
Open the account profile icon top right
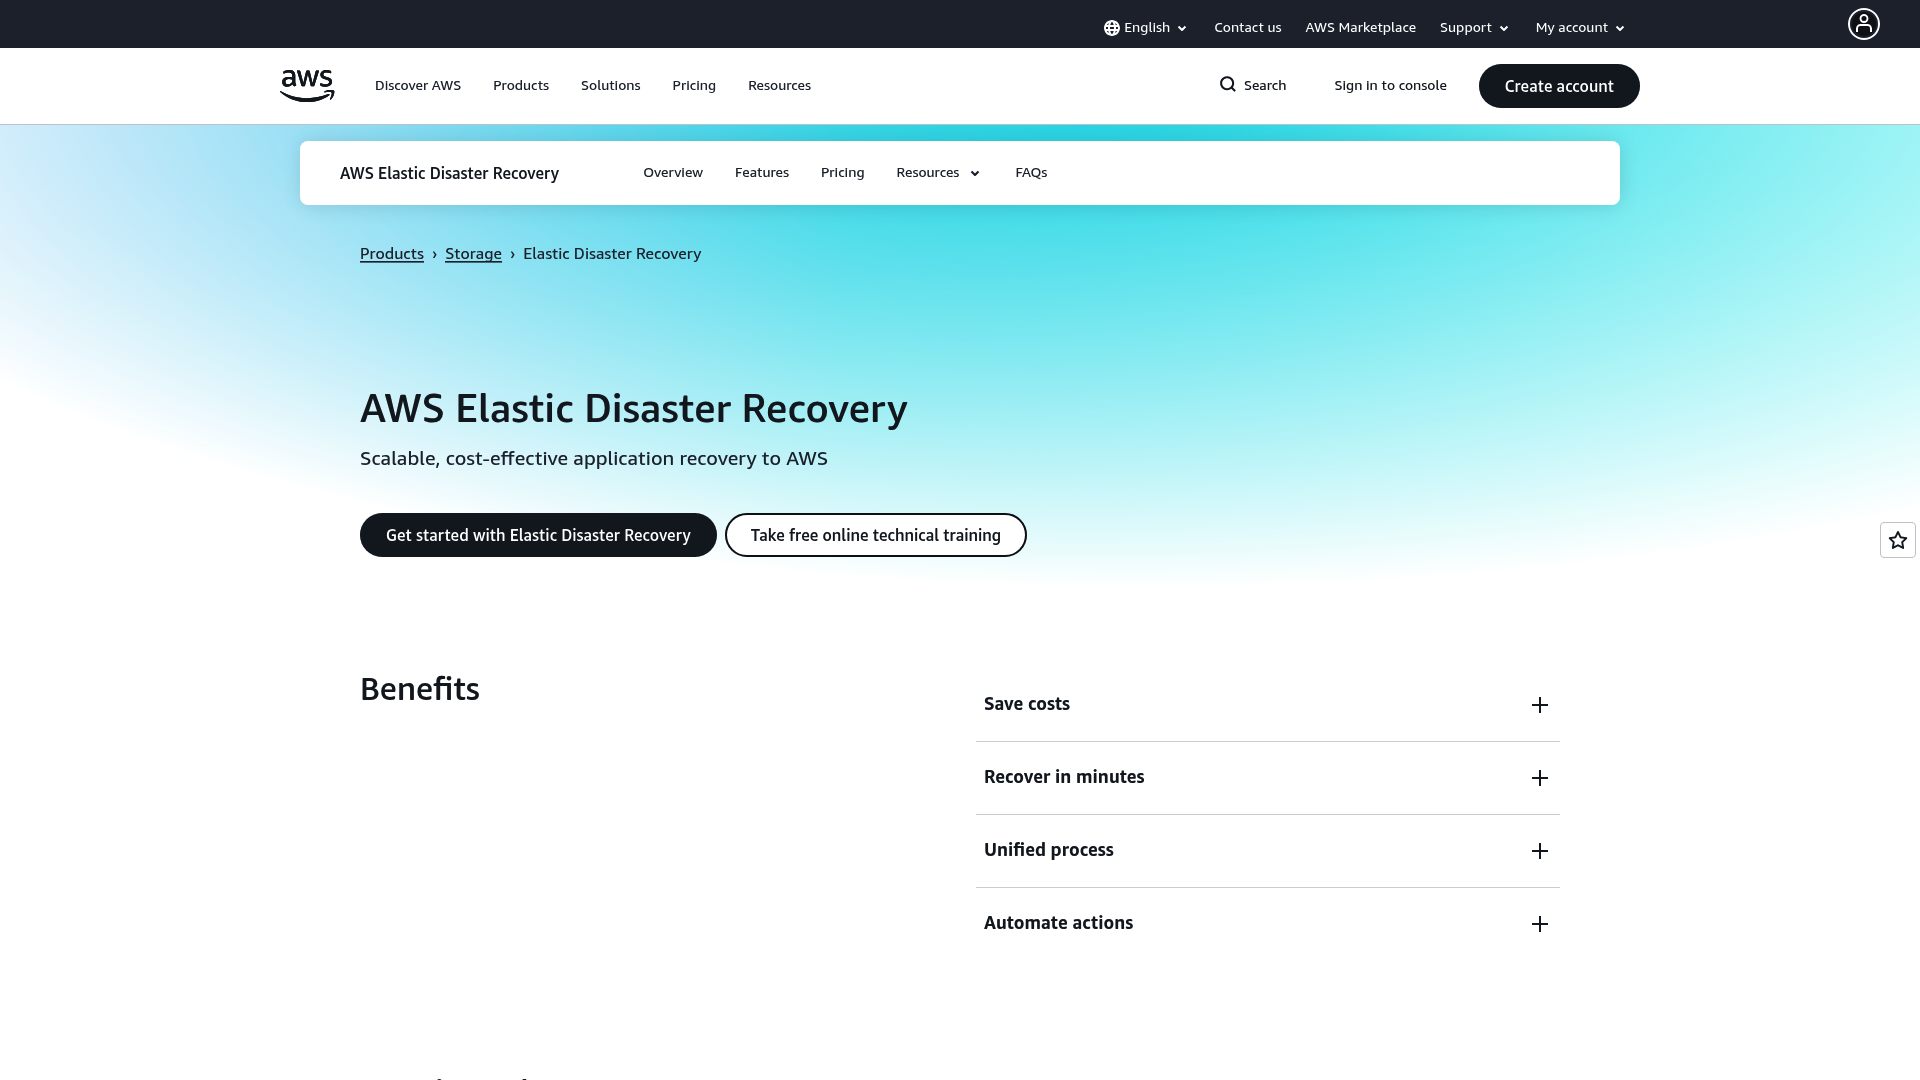[x=1862, y=23]
